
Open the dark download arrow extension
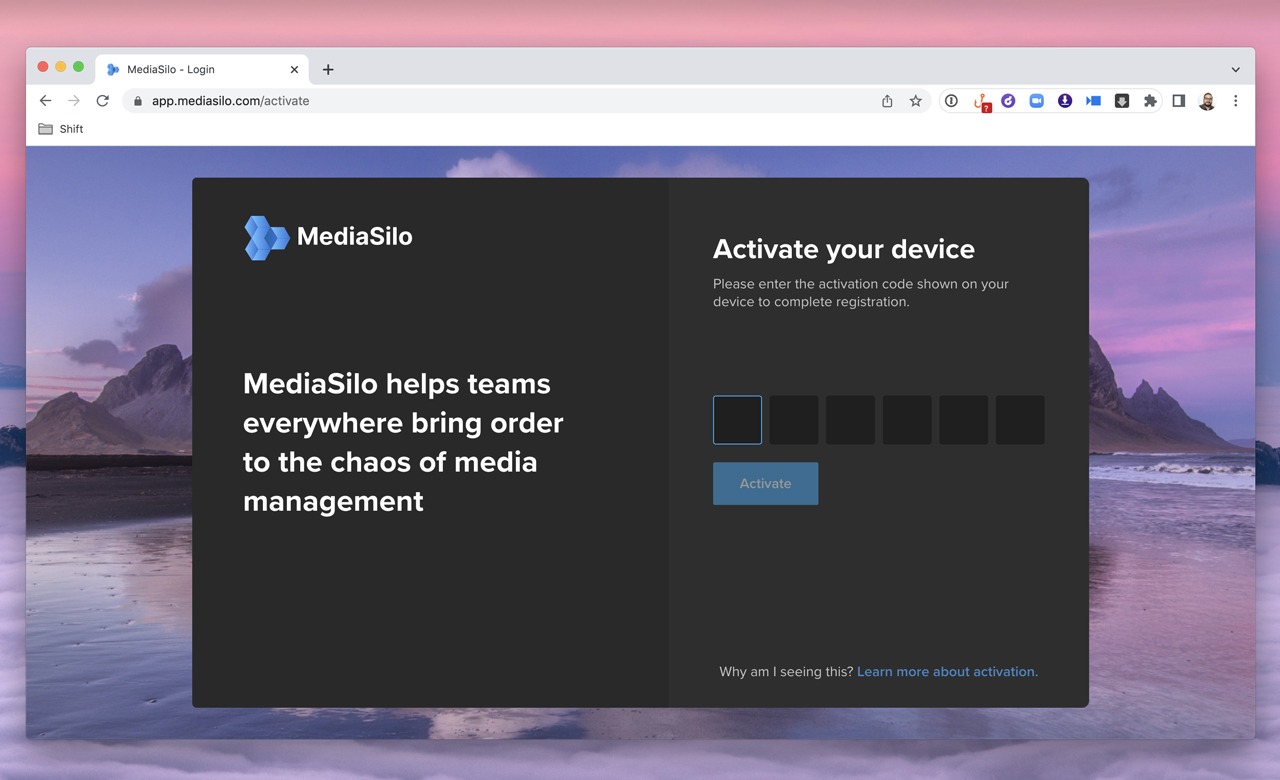[1121, 100]
